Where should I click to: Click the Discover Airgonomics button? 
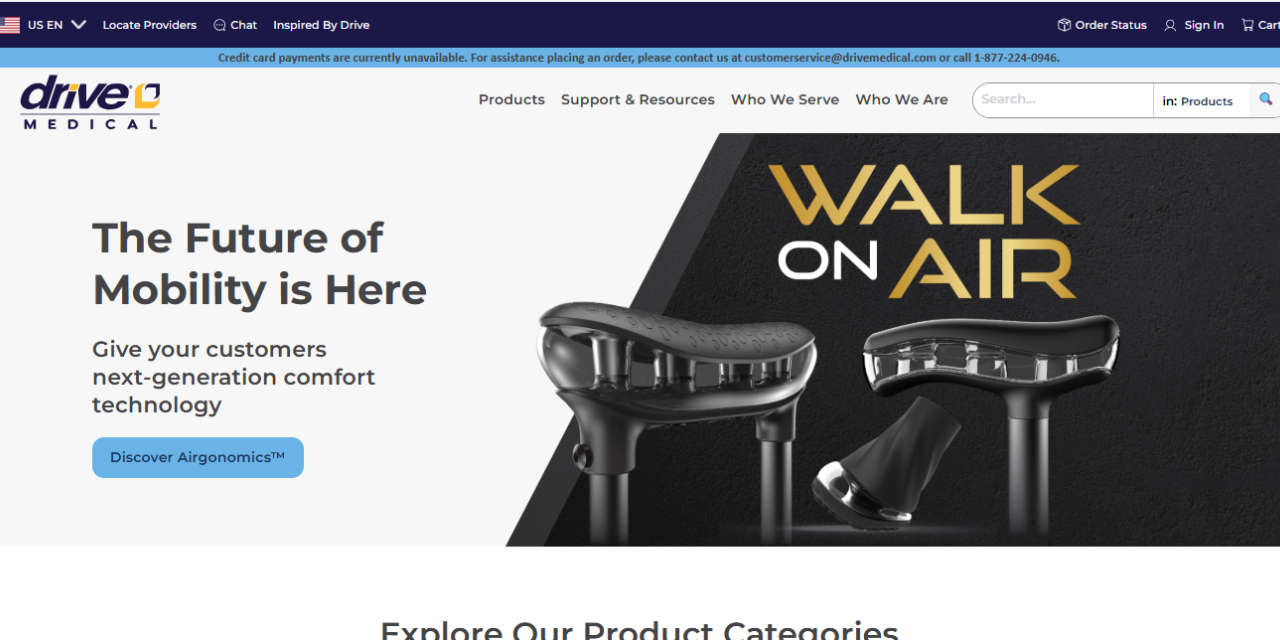[x=198, y=457]
